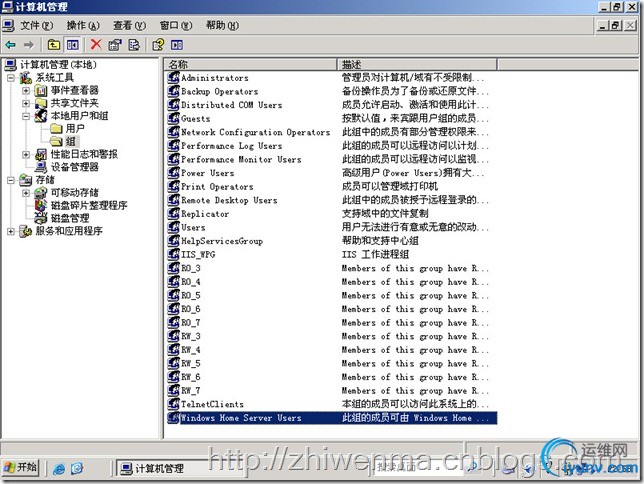Click the Disk Defragmenter (磁盘碎片整理程序) icon
Image resolution: width=644 pixels, height=484 pixels.
click(41, 205)
